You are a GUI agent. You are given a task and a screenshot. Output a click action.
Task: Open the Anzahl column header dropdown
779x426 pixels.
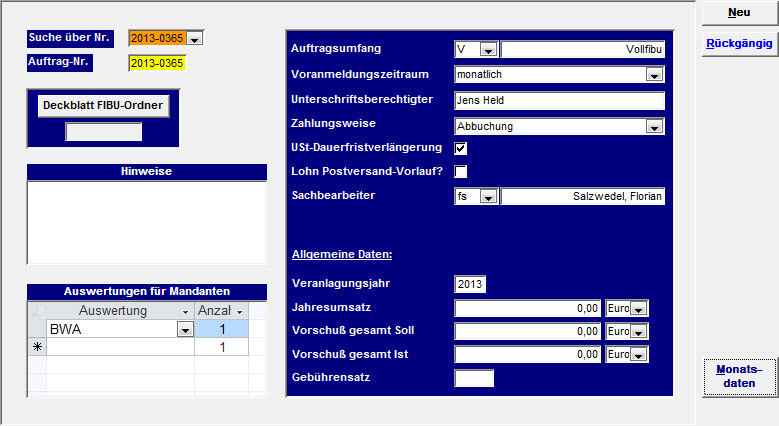pos(239,312)
